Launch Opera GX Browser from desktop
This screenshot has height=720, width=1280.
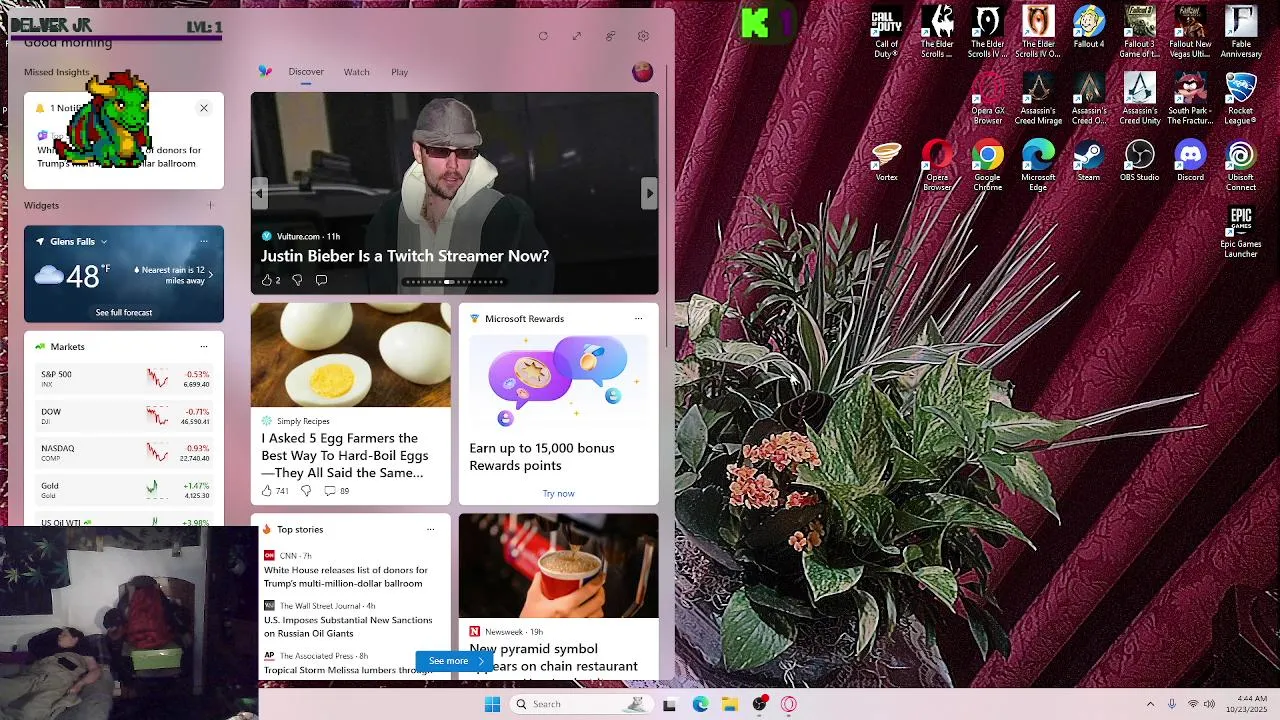(x=988, y=99)
